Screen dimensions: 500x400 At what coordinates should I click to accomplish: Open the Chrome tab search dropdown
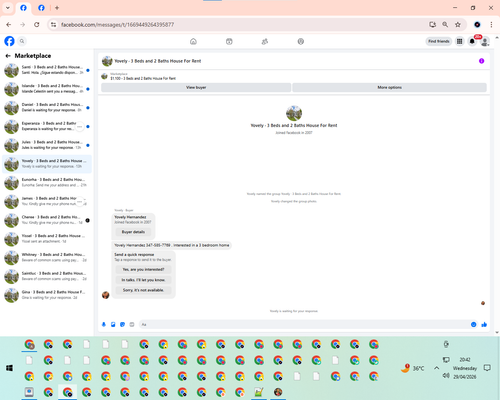pyautogui.click(x=8, y=8)
